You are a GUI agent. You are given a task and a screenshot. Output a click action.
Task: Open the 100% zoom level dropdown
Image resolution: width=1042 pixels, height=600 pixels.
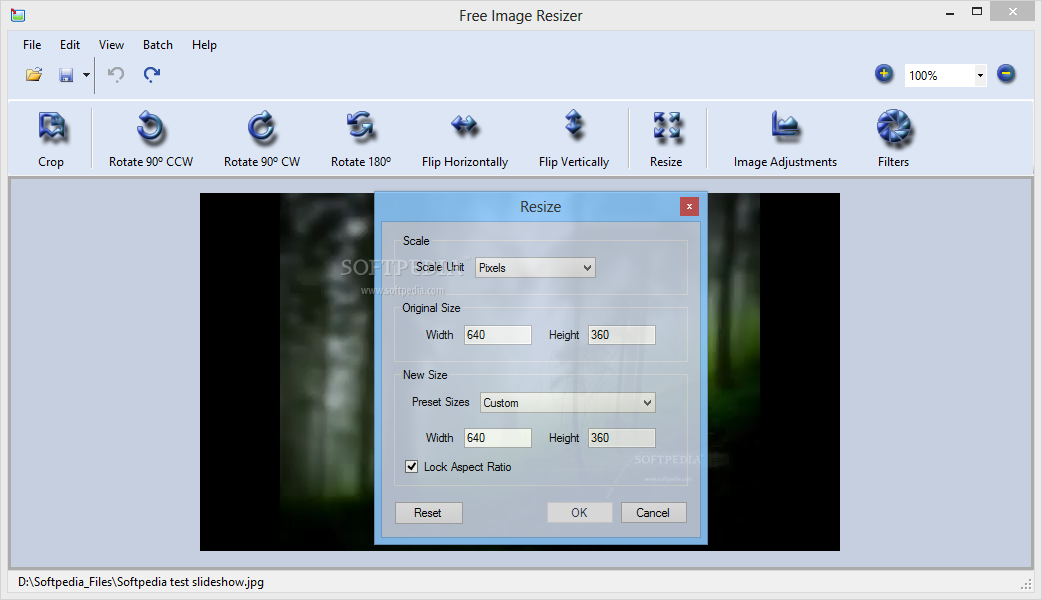click(980, 76)
